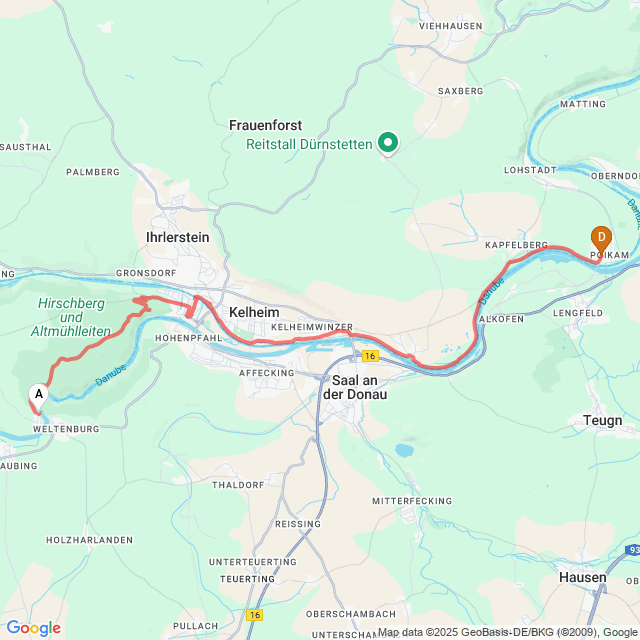This screenshot has height=640, width=640.
Task: Click the orange D destination marker
Action: pyautogui.click(x=601, y=239)
